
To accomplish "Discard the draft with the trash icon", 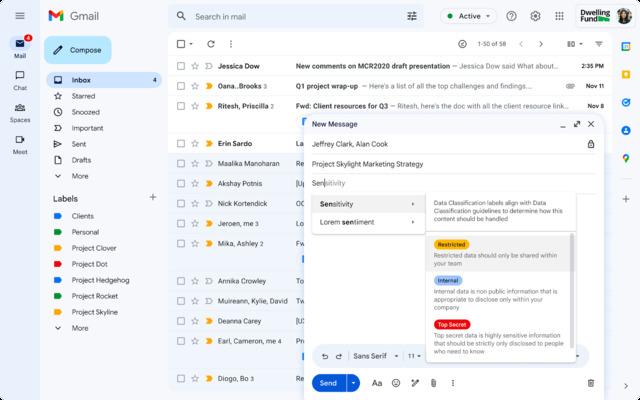I will (x=590, y=383).
